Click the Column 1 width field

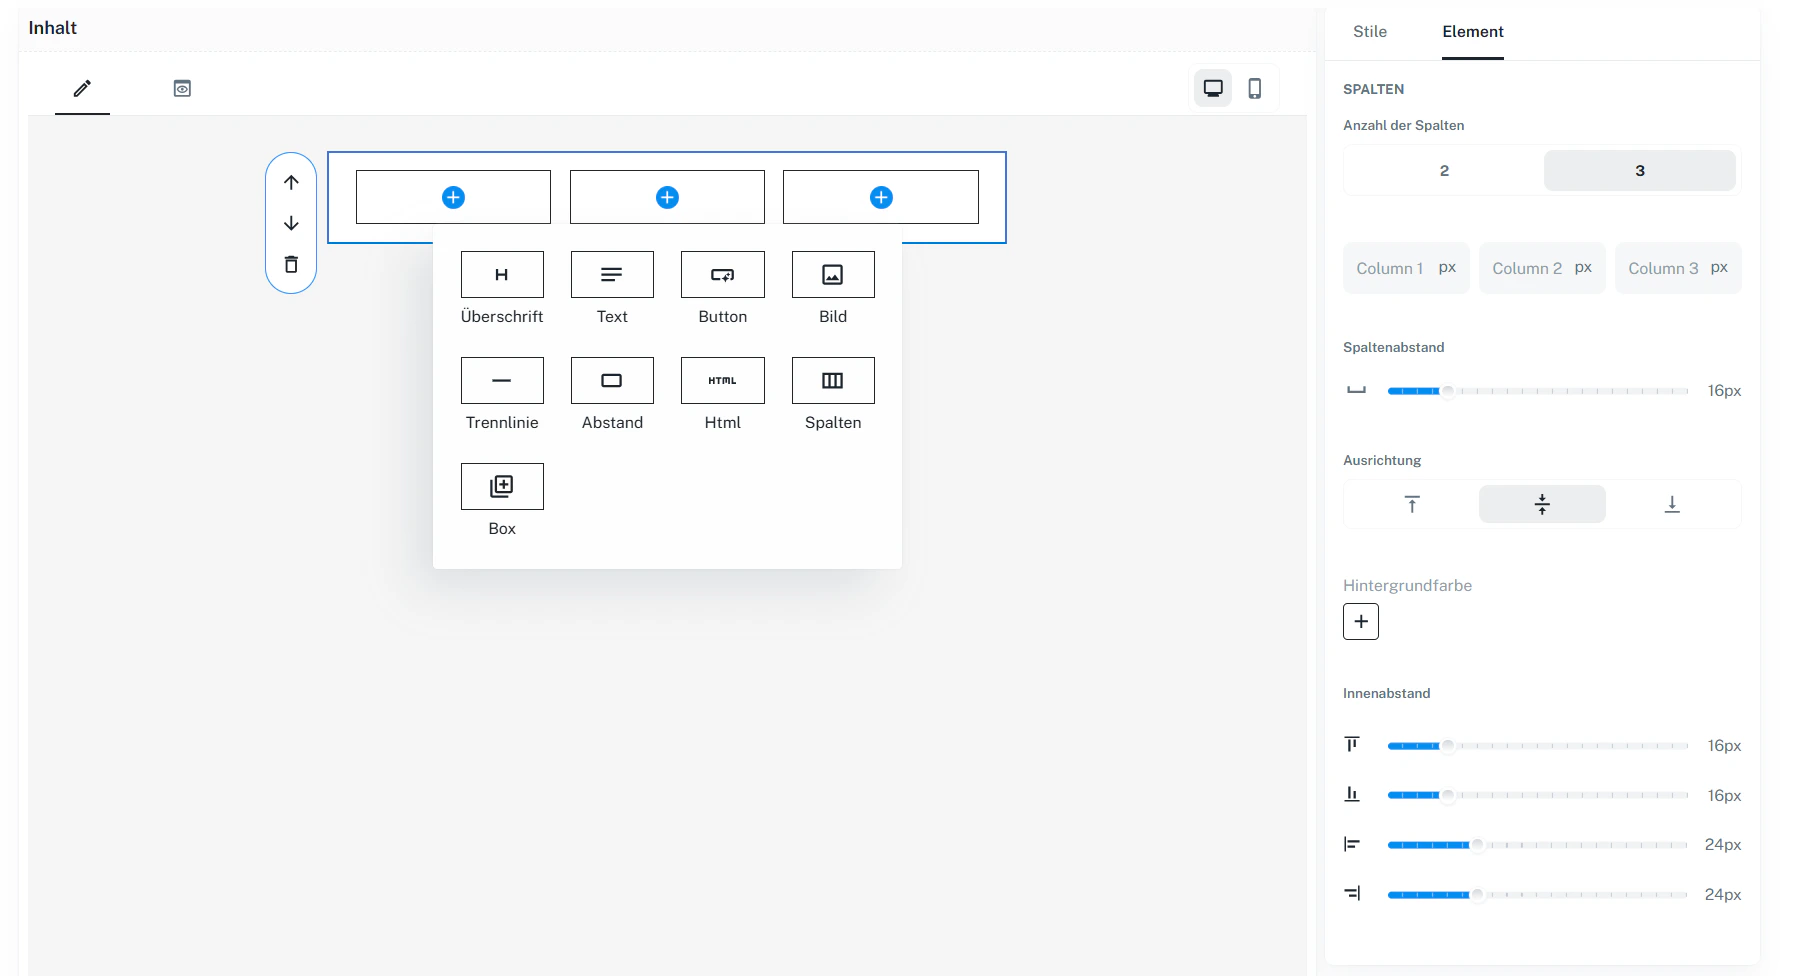[1406, 268]
